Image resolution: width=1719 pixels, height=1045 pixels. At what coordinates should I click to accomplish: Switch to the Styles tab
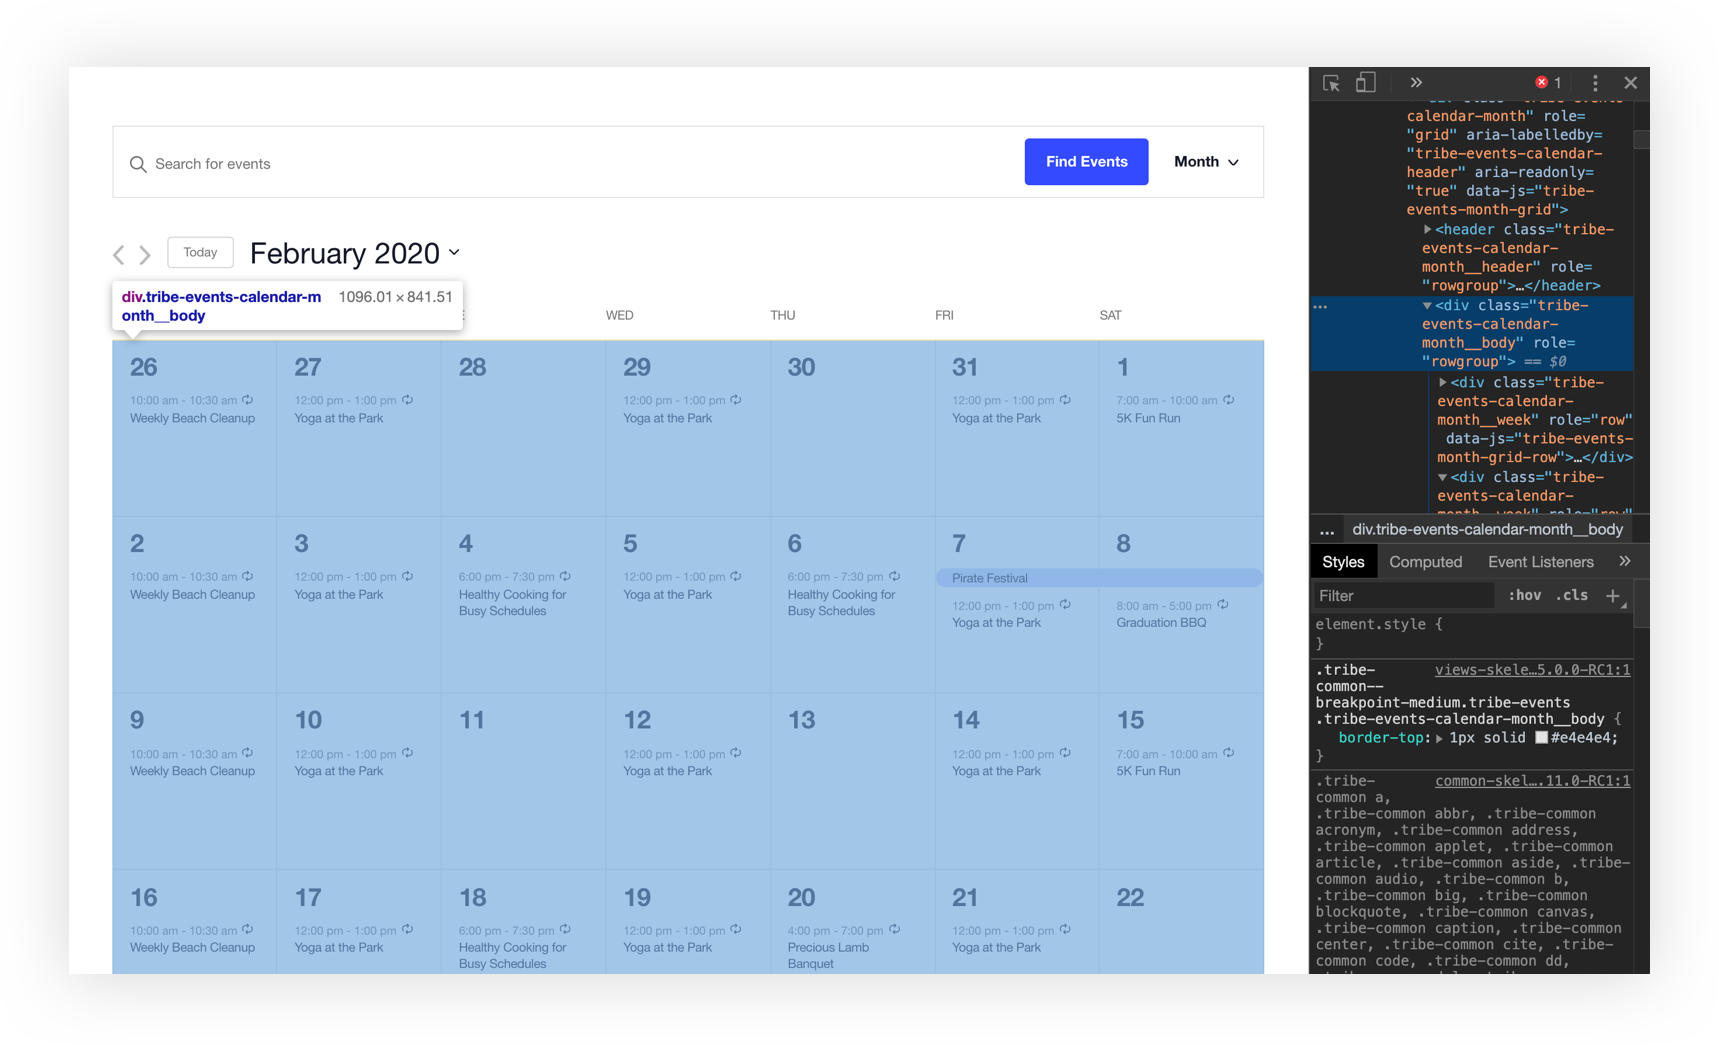(1343, 562)
